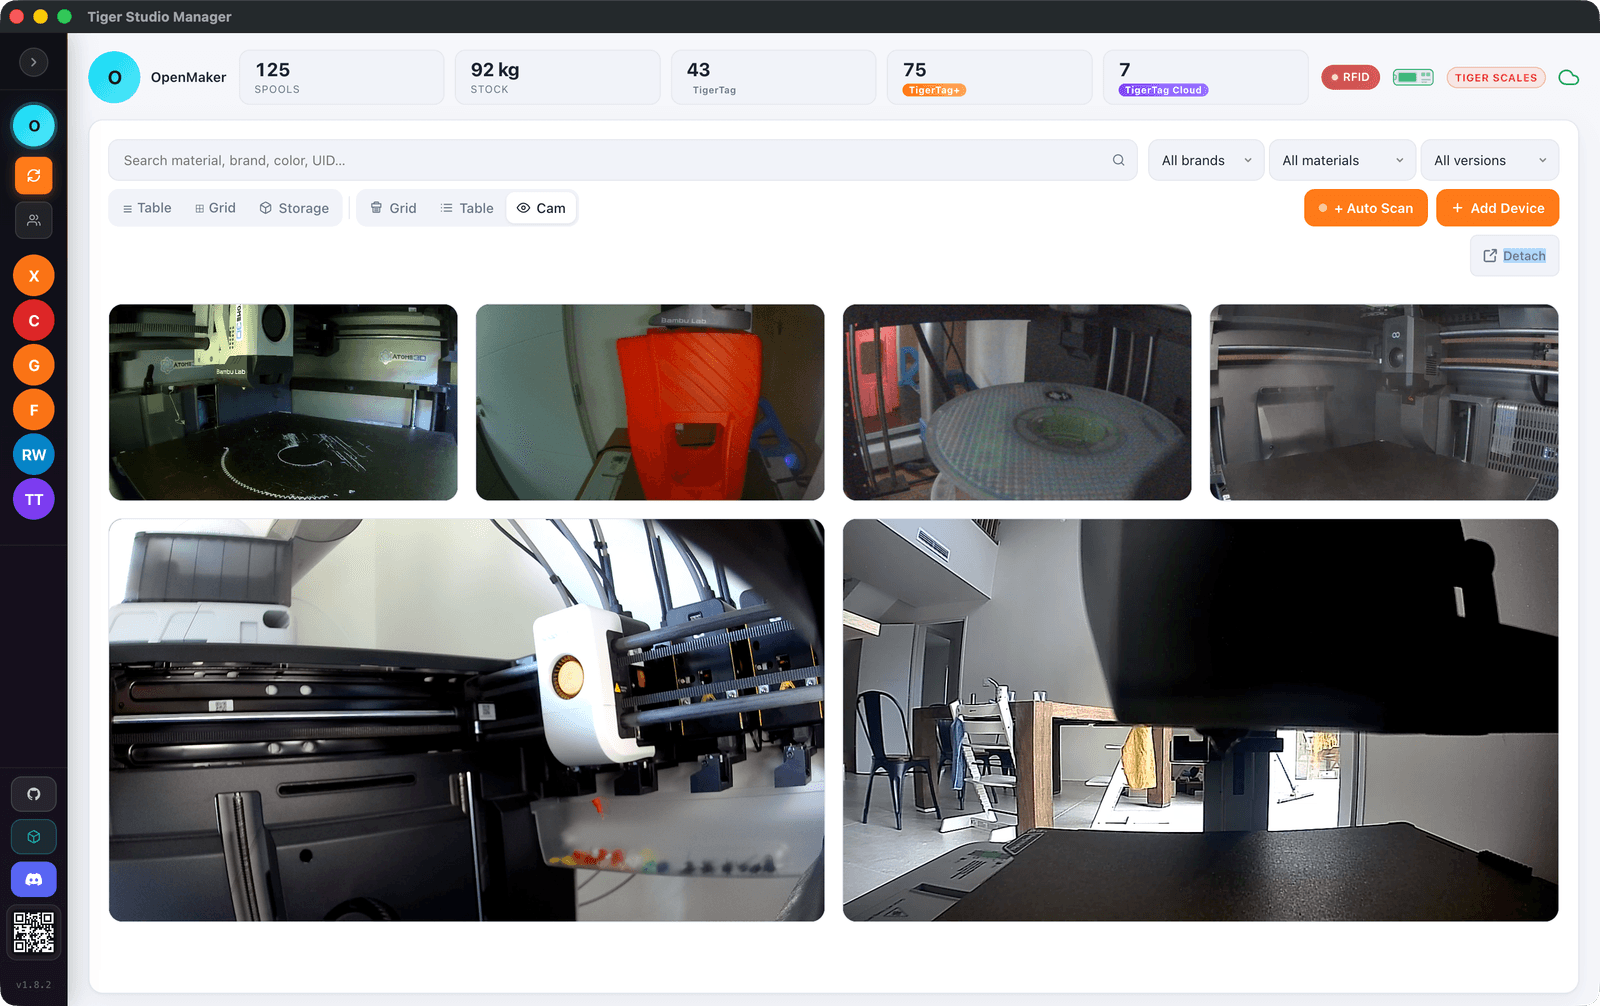Select the cyan O account in sidebar
Viewport: 1600px width, 1006px height.
click(34, 126)
